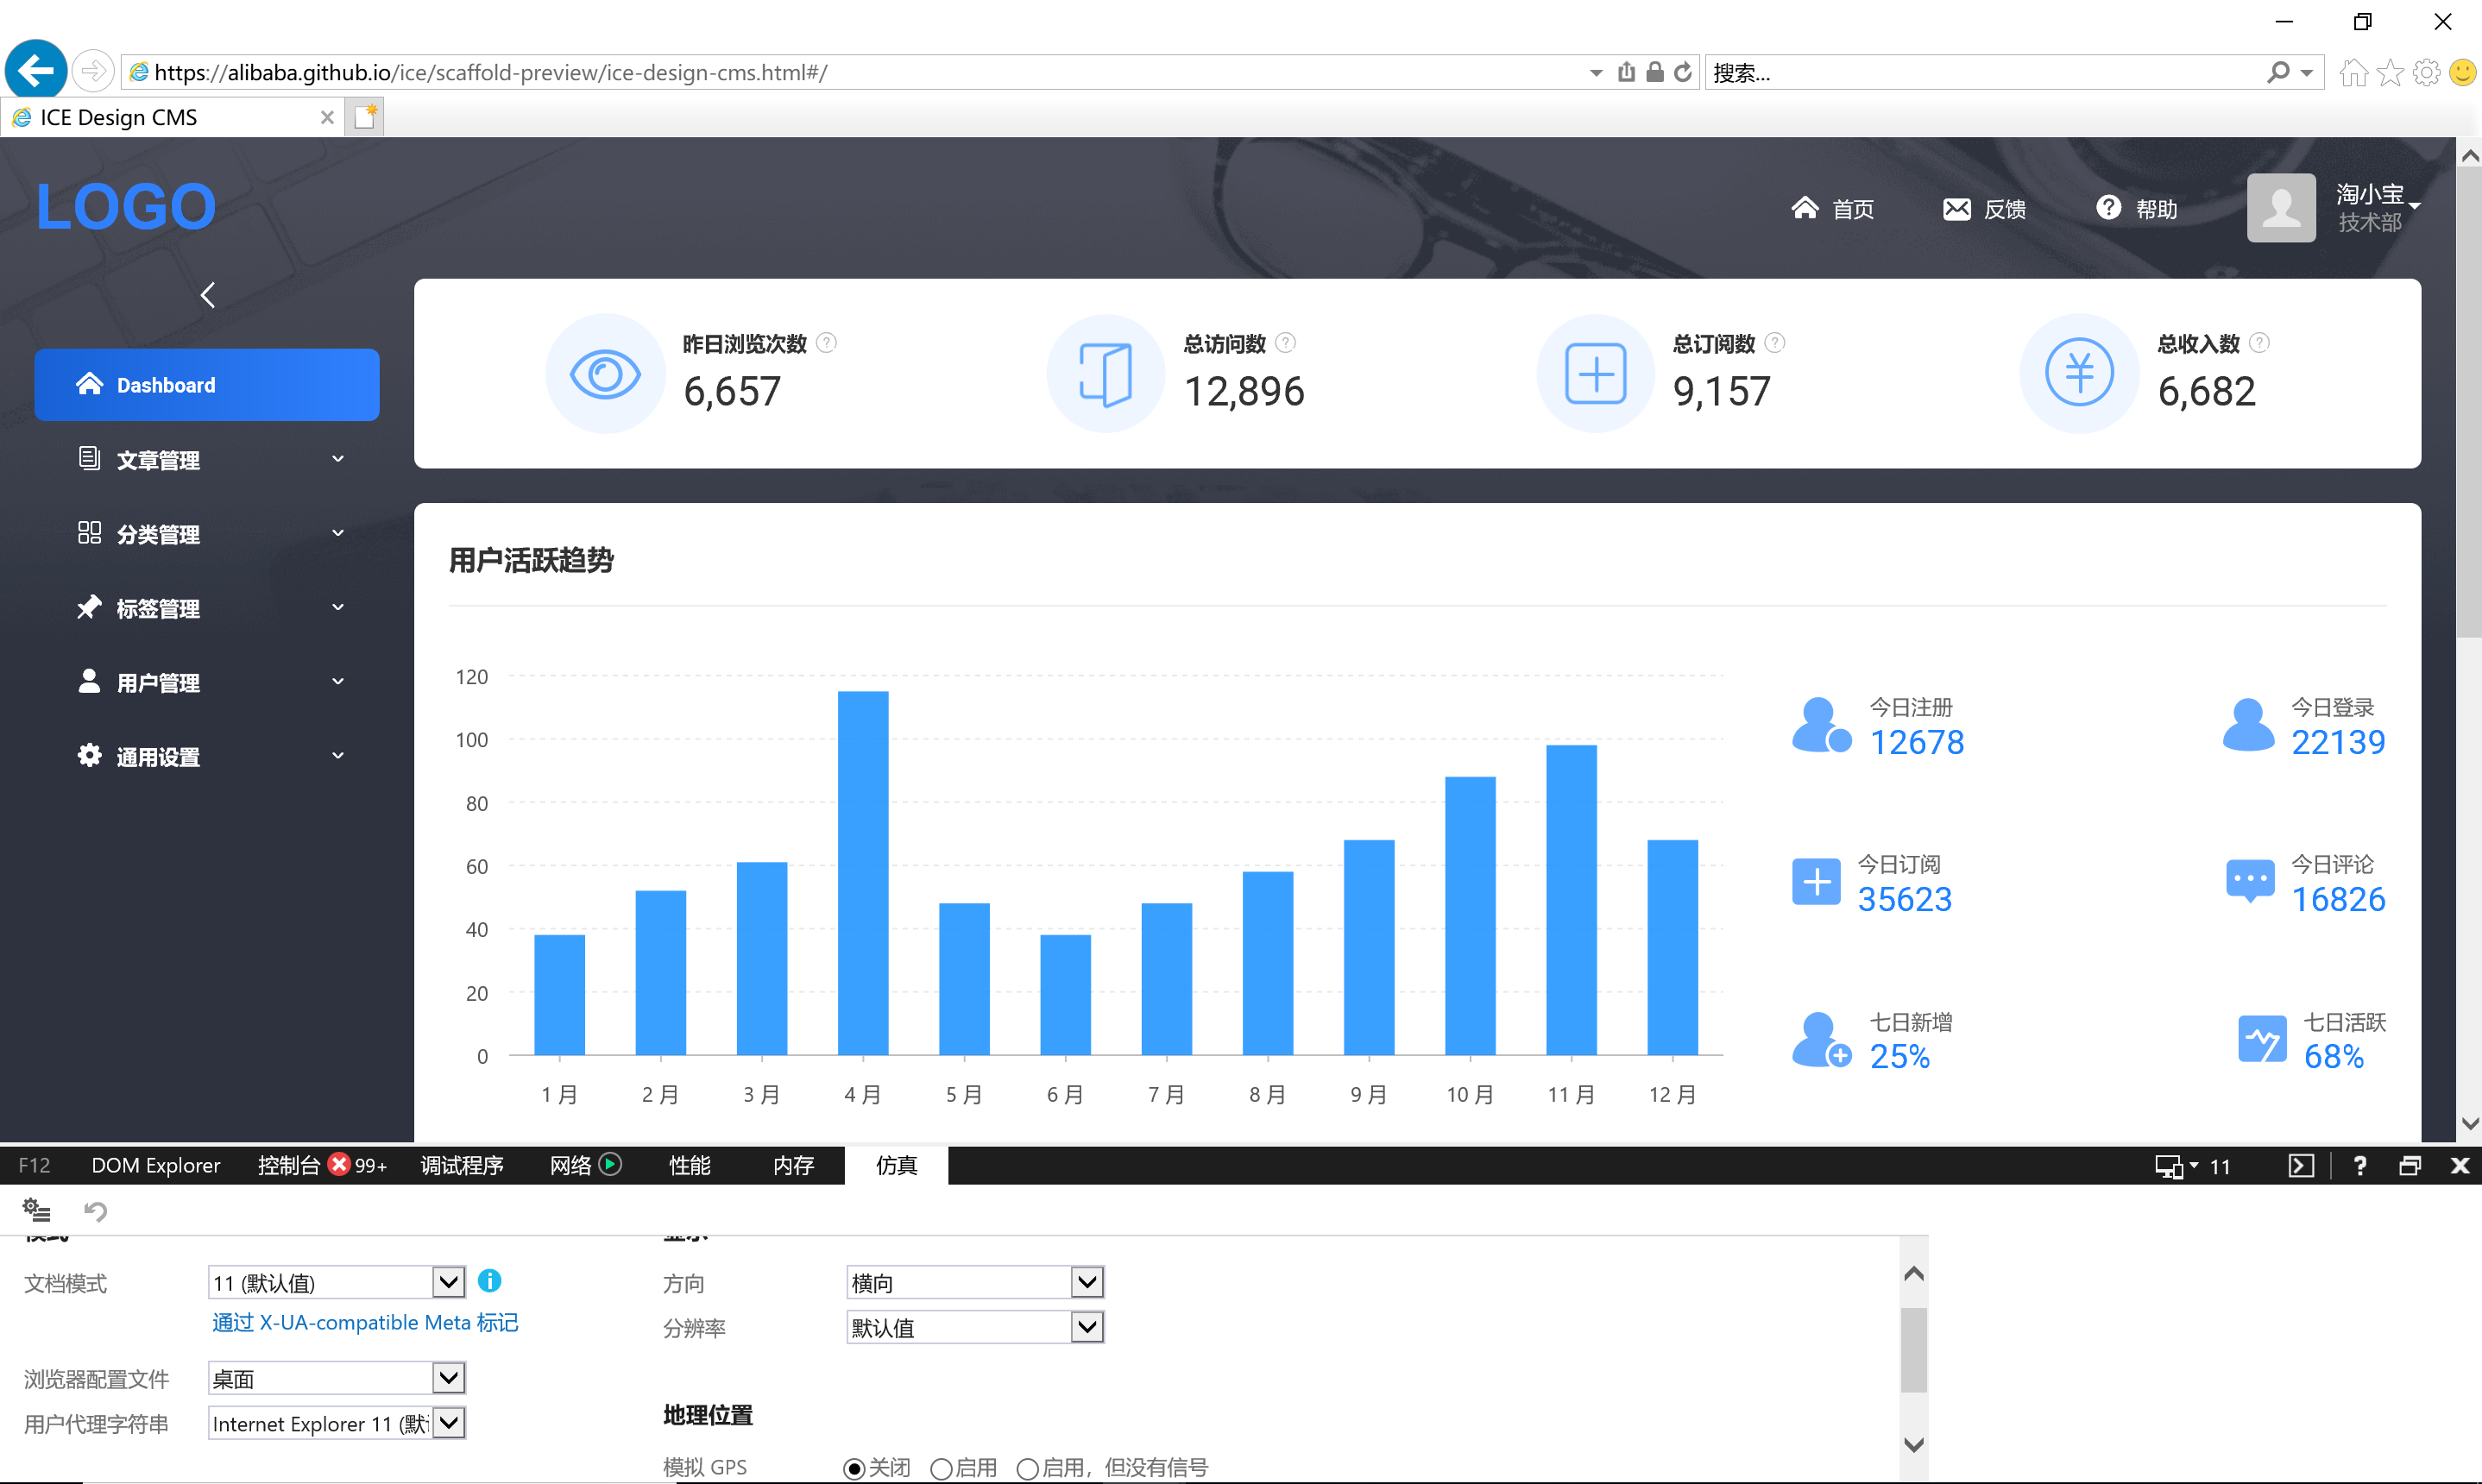Viewport: 2482px width, 1484px height.
Task: Open 用户管理 via the user icon
Action: (89, 681)
